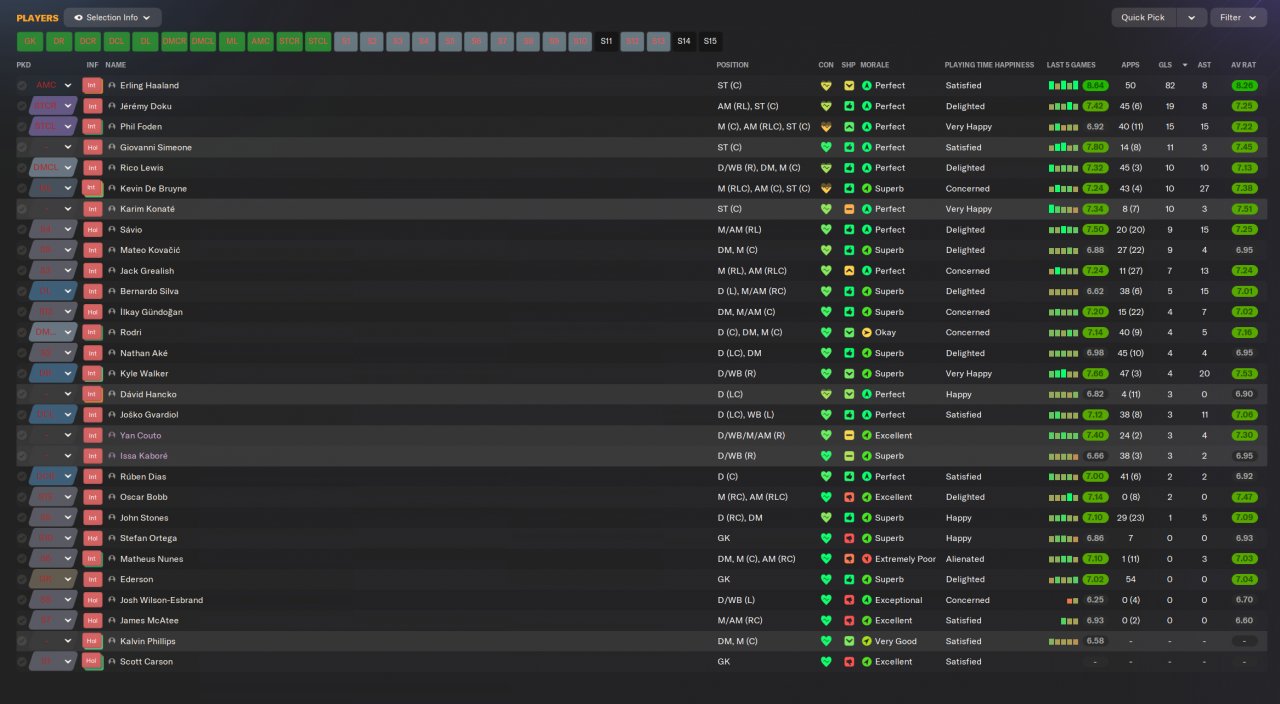Image resolution: width=1280 pixels, height=704 pixels.
Task: Open the Selection Info dropdown
Action: 113,17
